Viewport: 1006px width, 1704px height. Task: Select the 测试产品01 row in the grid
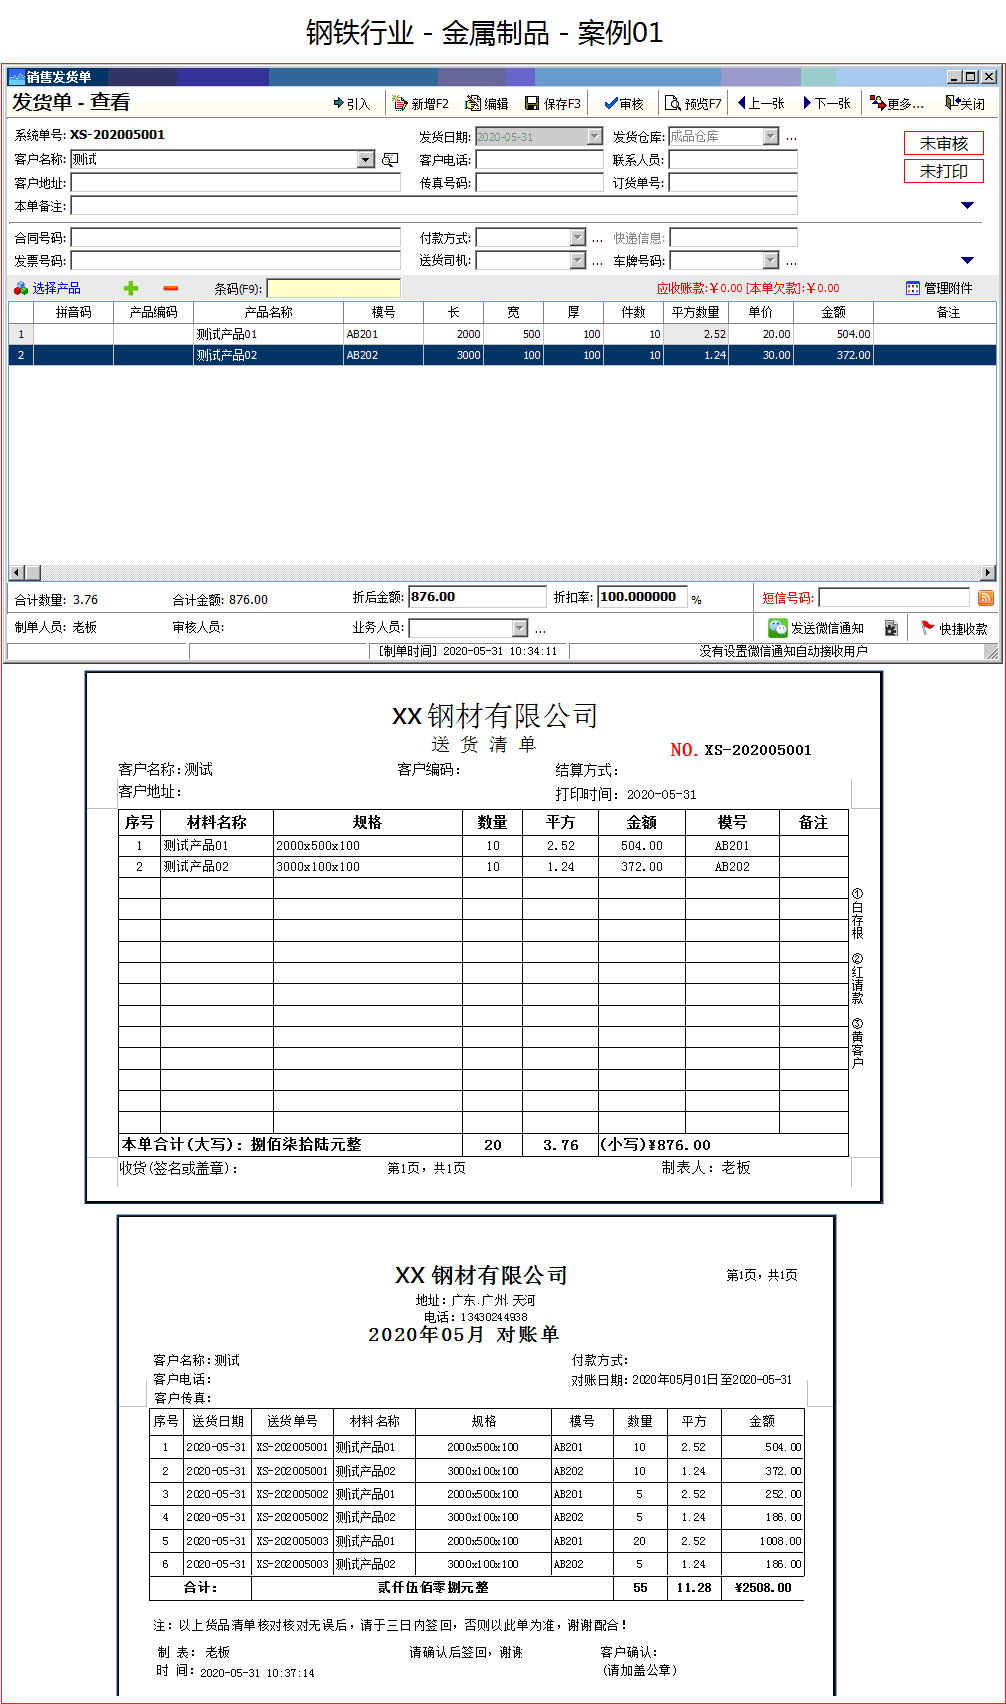point(502,334)
